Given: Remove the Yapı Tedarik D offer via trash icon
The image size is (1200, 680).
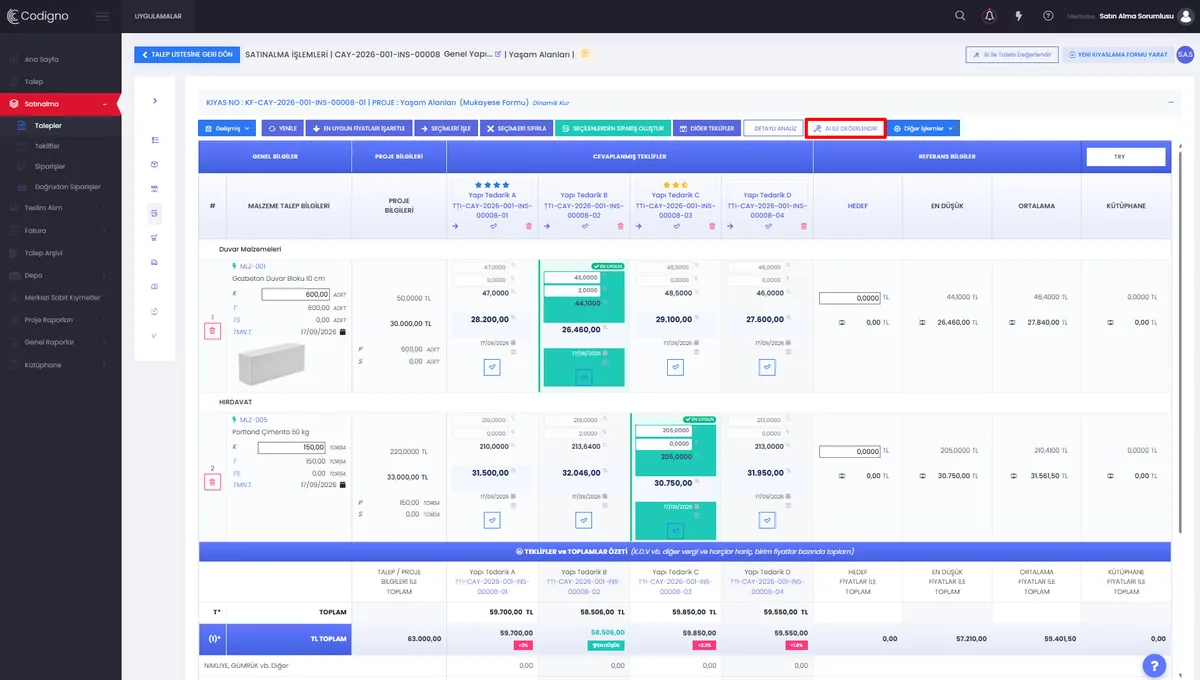Looking at the screenshot, I should coord(803,227).
